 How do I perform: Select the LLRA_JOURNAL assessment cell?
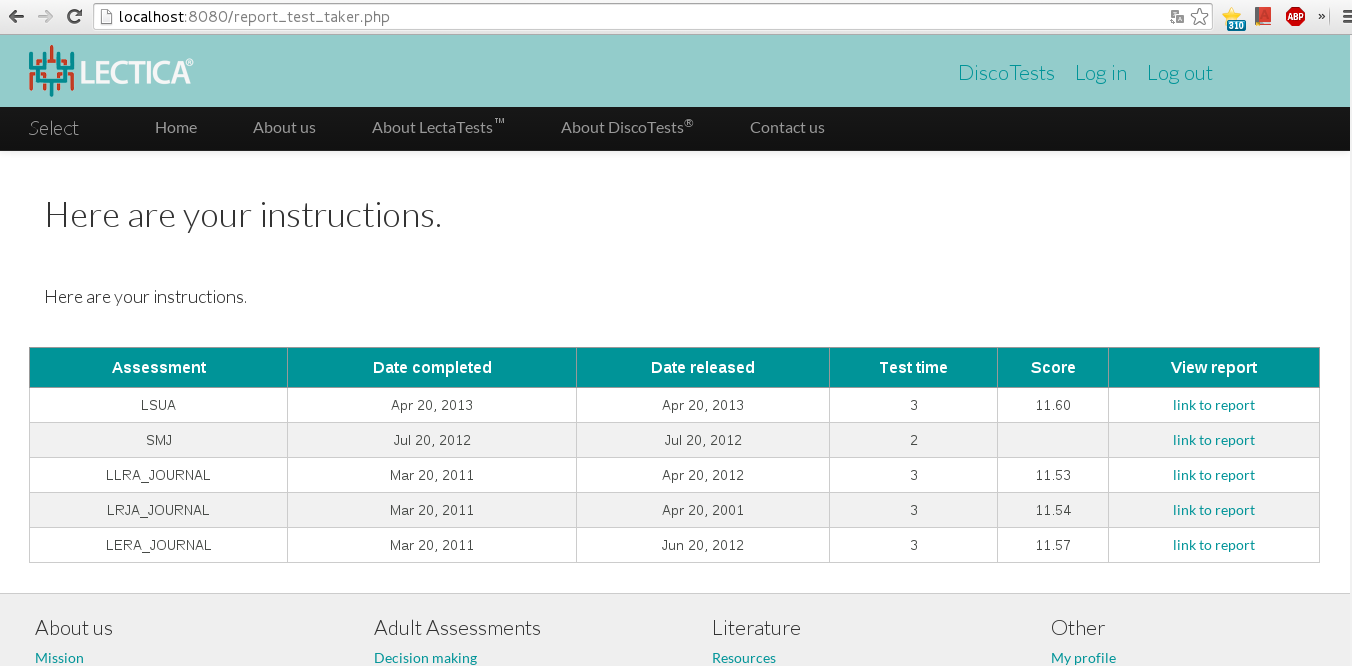point(159,475)
